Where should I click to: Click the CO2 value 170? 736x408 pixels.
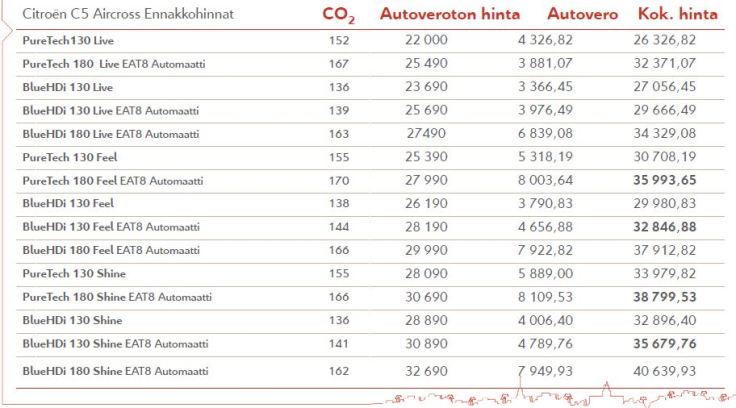click(x=338, y=181)
